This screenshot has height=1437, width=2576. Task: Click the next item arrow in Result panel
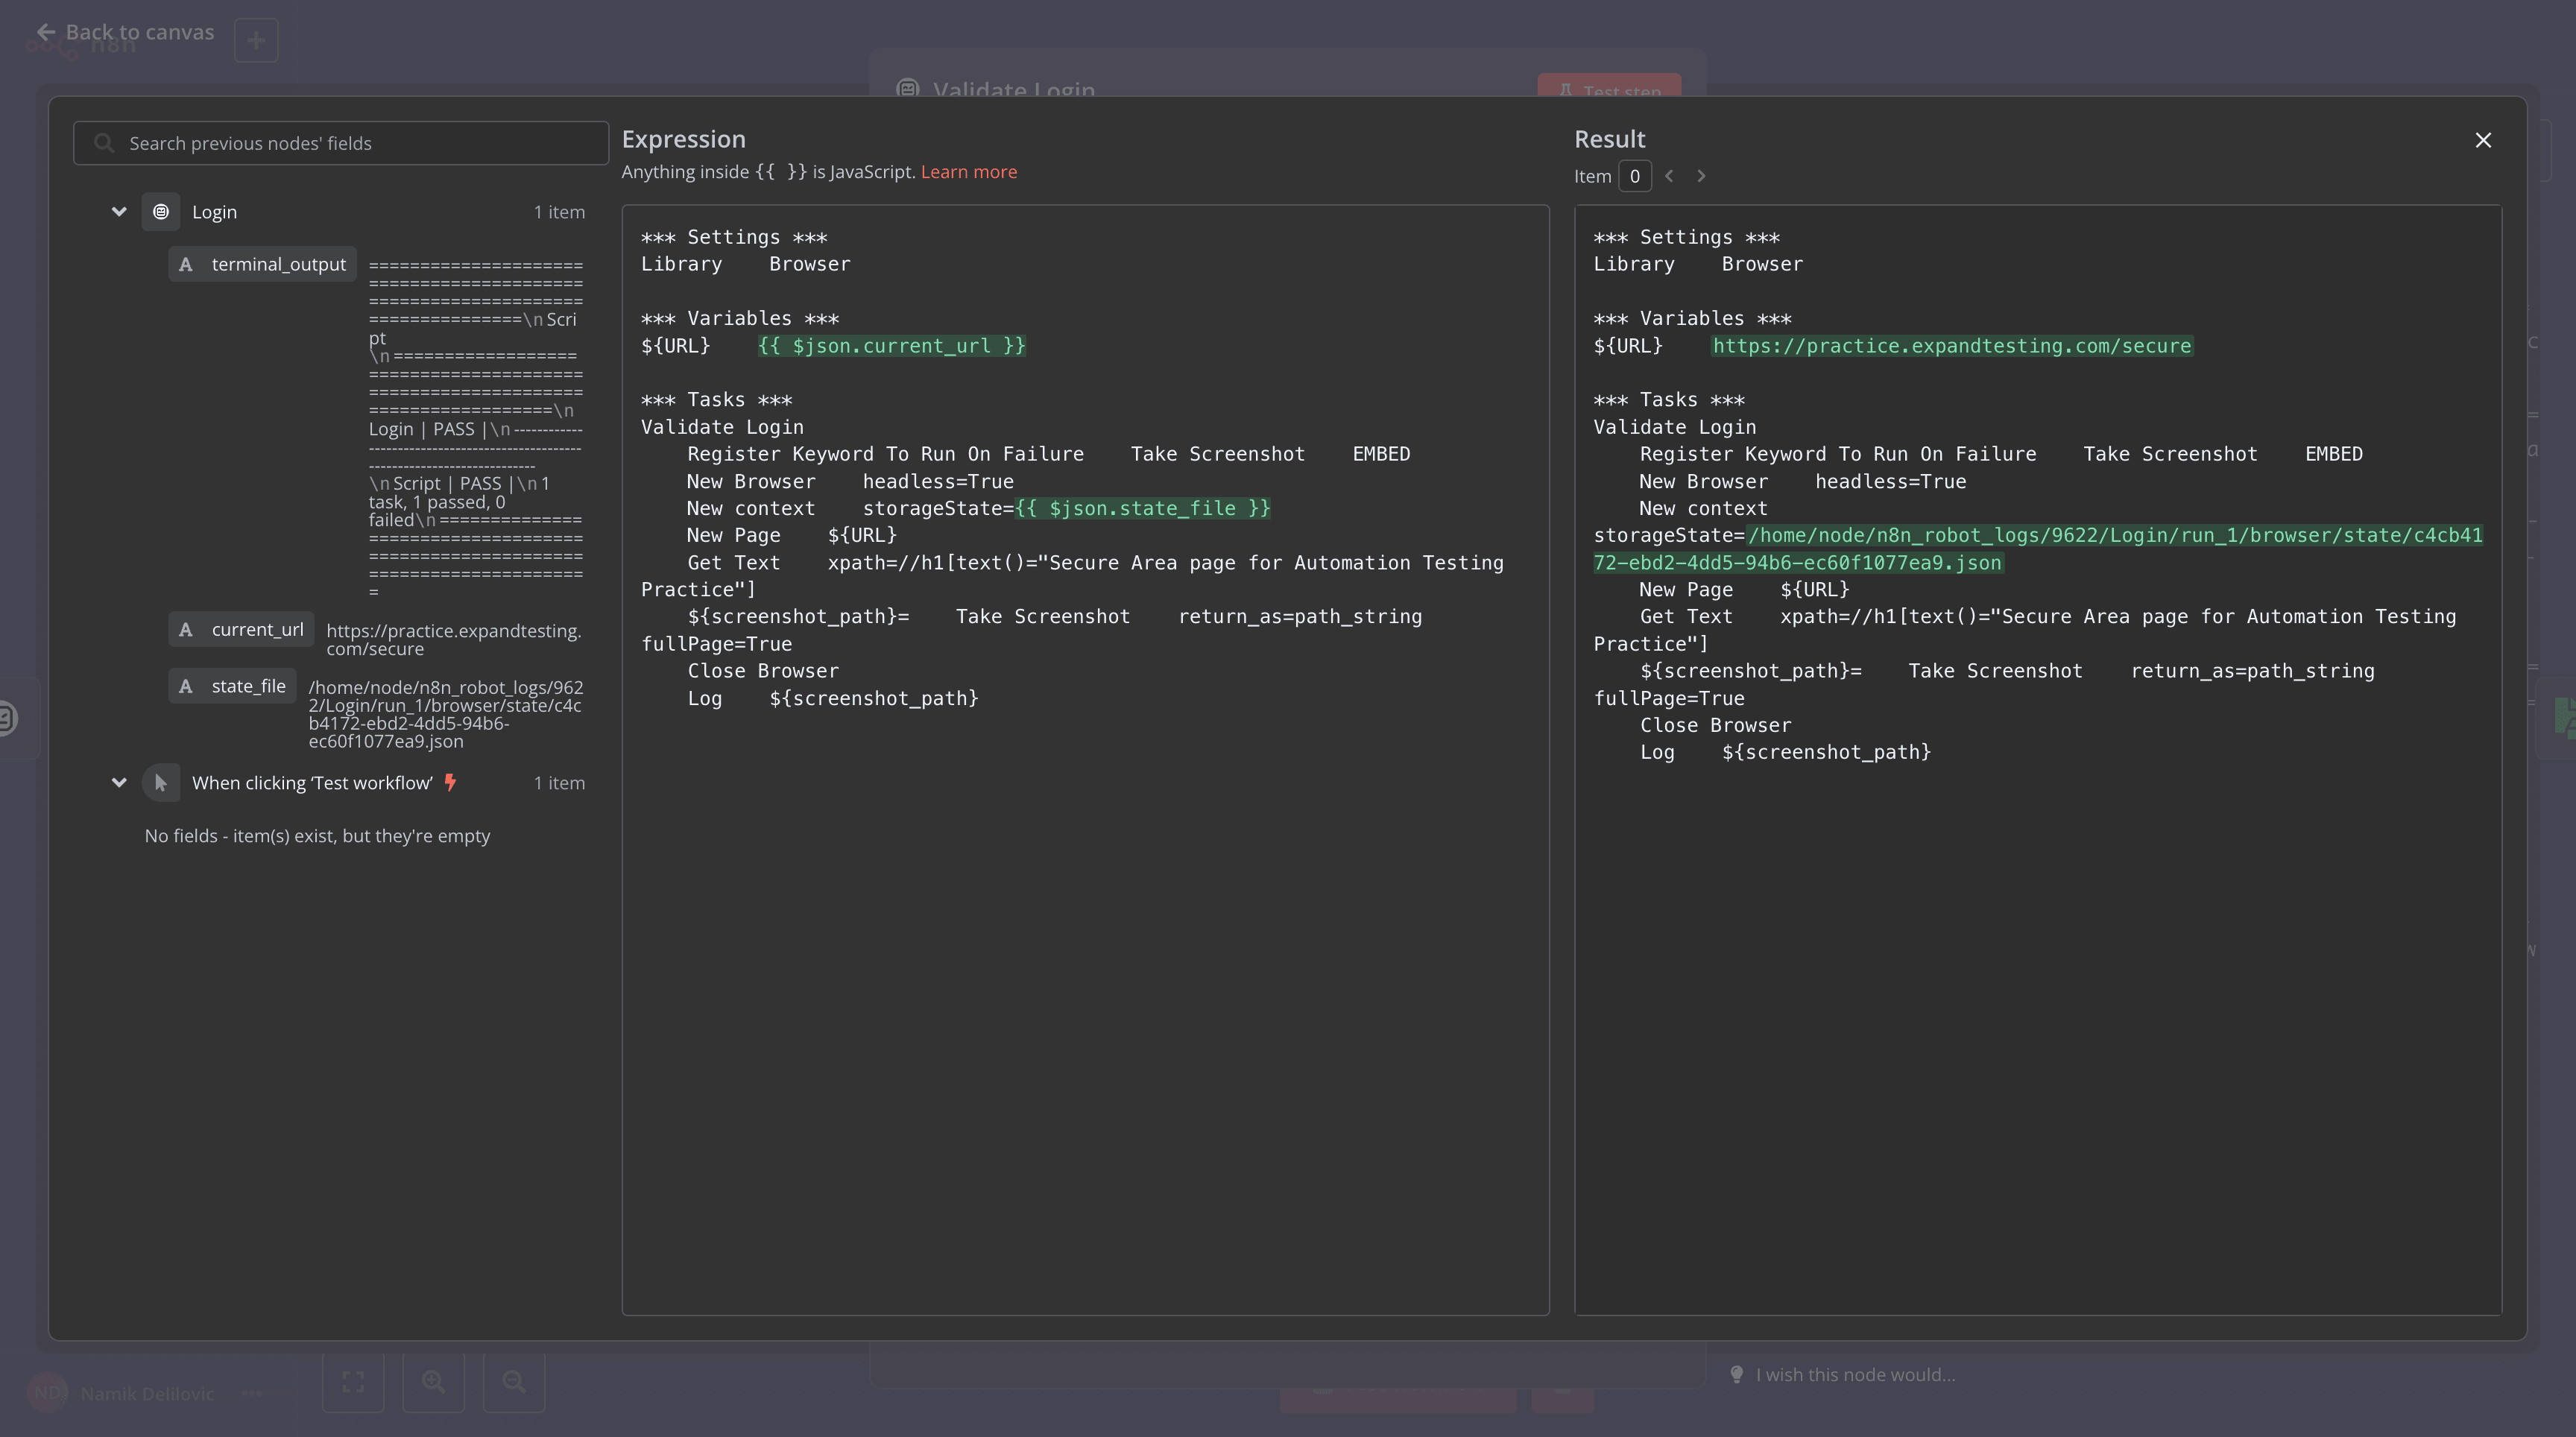point(1700,176)
